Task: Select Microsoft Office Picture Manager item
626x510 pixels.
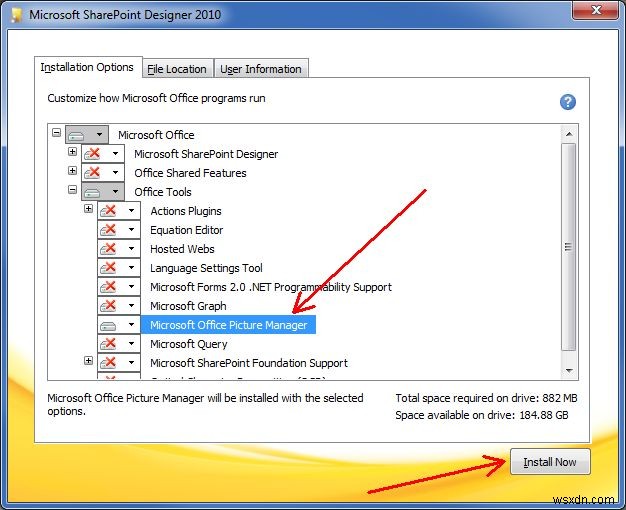Action: [228, 325]
